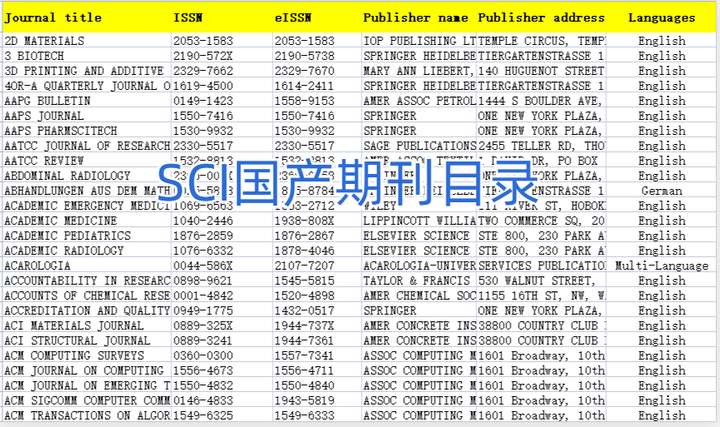Select the ABHANDLUNGEN AUS DEM MATH cell

pyautogui.click(x=87, y=191)
